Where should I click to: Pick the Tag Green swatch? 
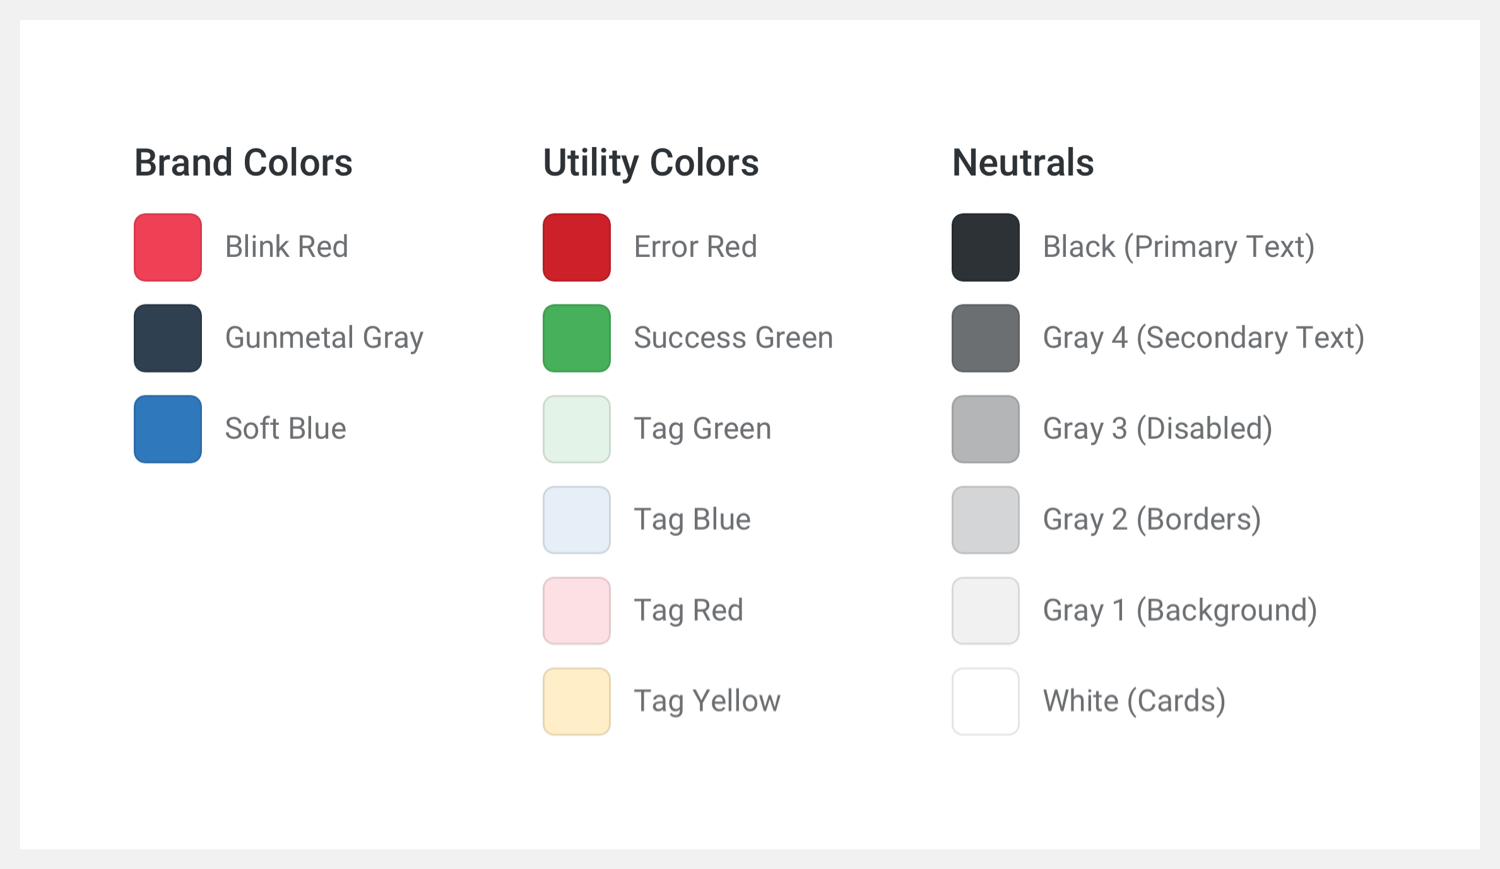tap(577, 429)
